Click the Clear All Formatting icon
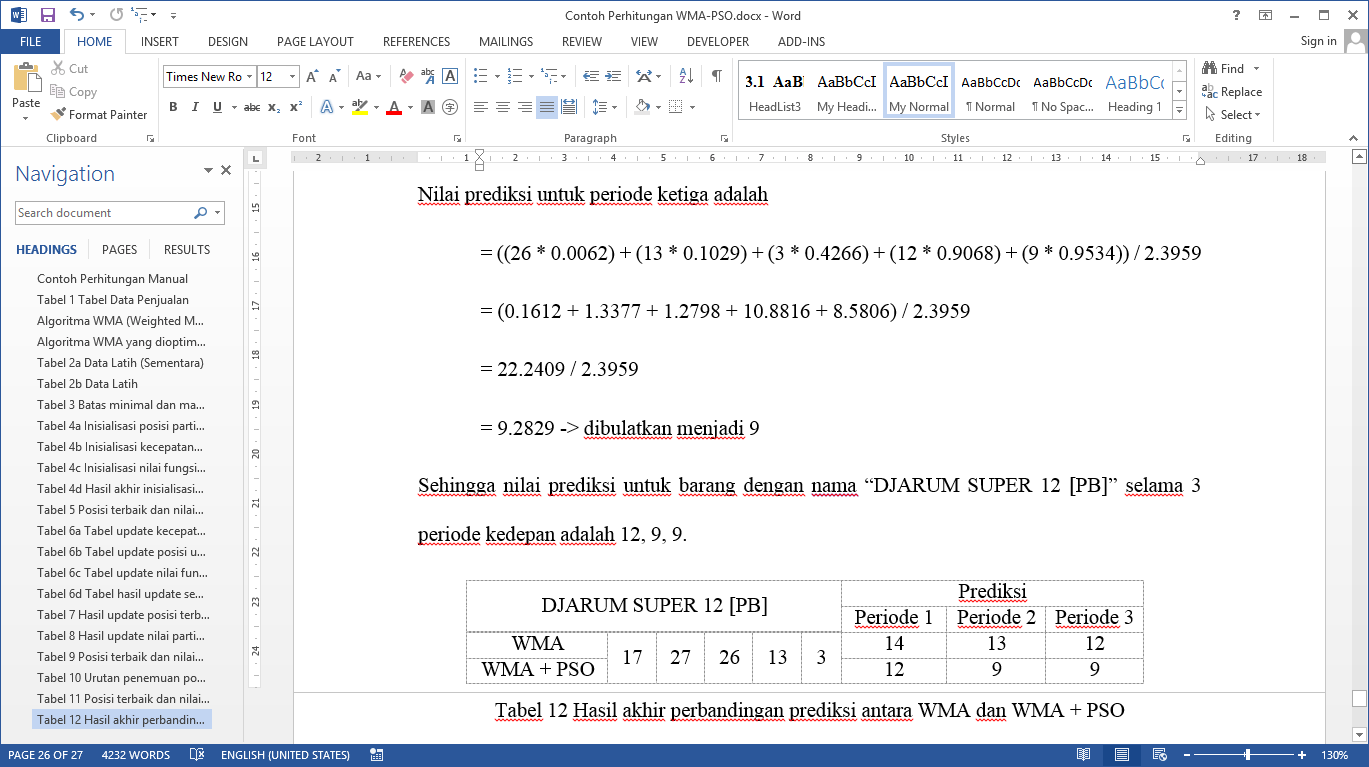The image size is (1369, 767). (x=406, y=76)
